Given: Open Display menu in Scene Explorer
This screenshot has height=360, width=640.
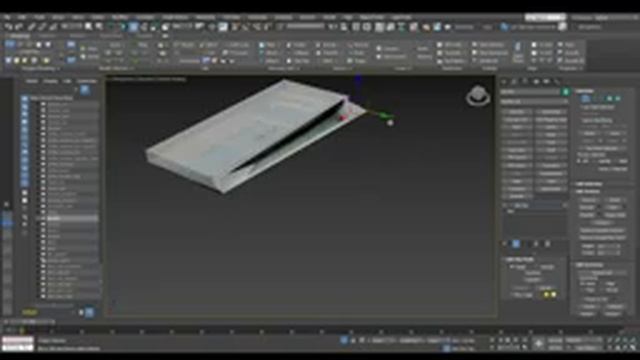Looking at the screenshot, I should point(50,81).
